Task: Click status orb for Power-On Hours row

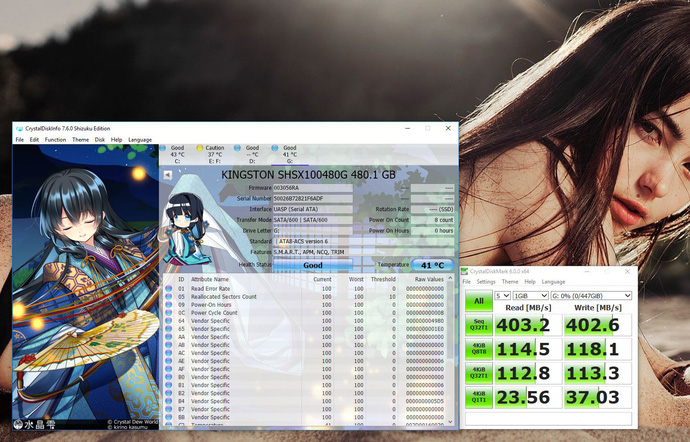Action: (x=169, y=305)
